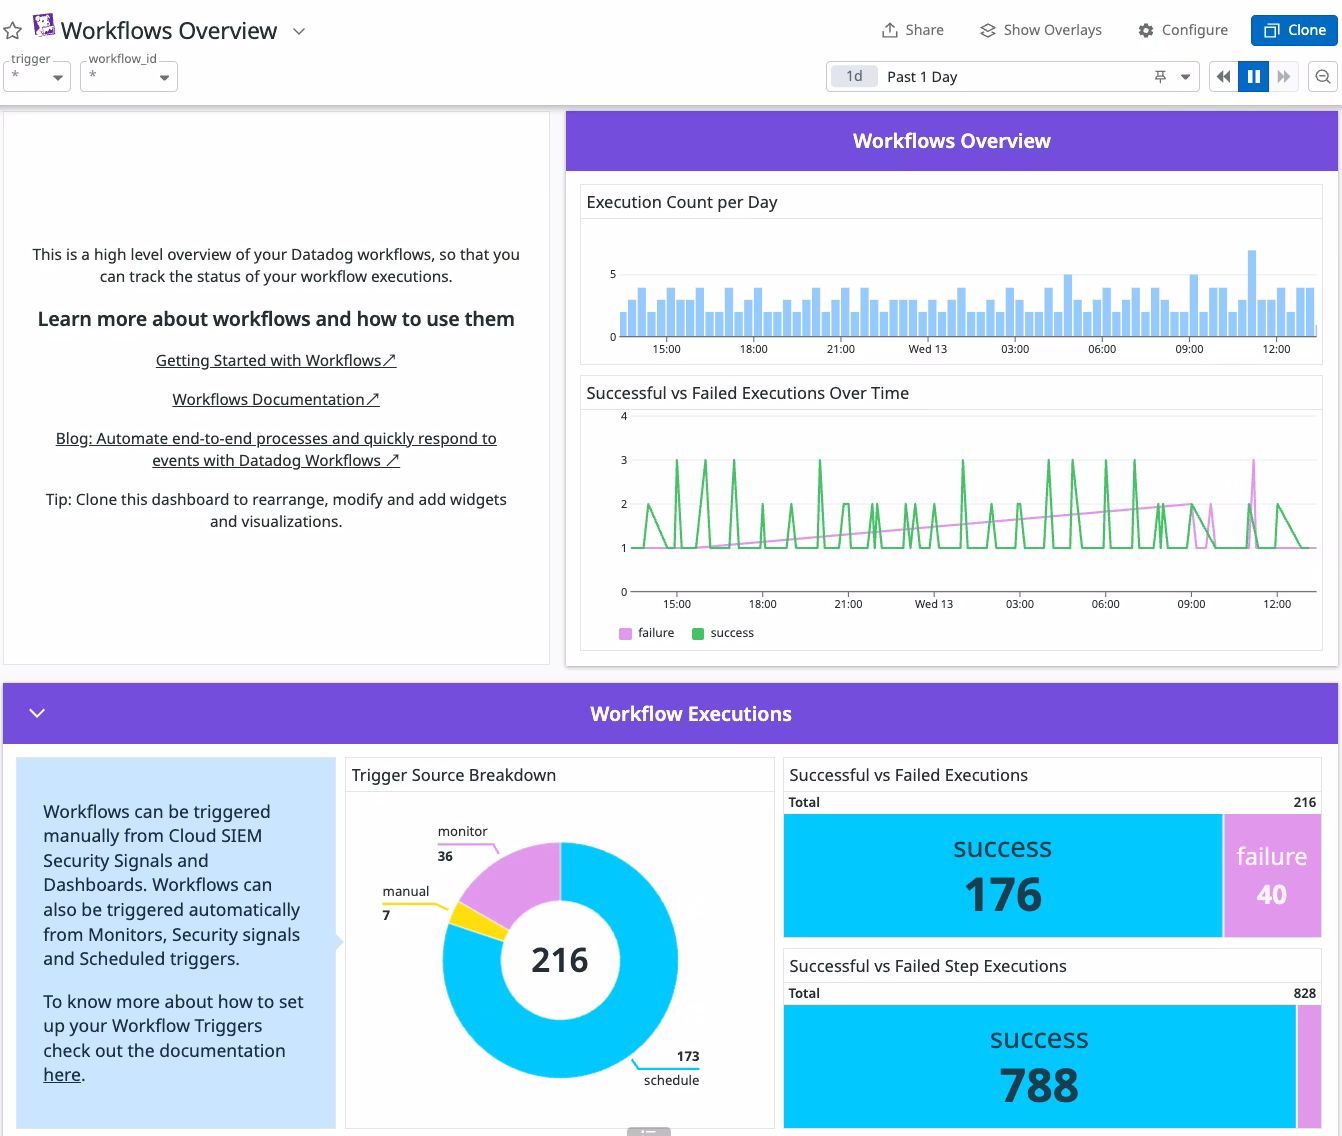Click the pin icon in time selector

coord(1160,77)
